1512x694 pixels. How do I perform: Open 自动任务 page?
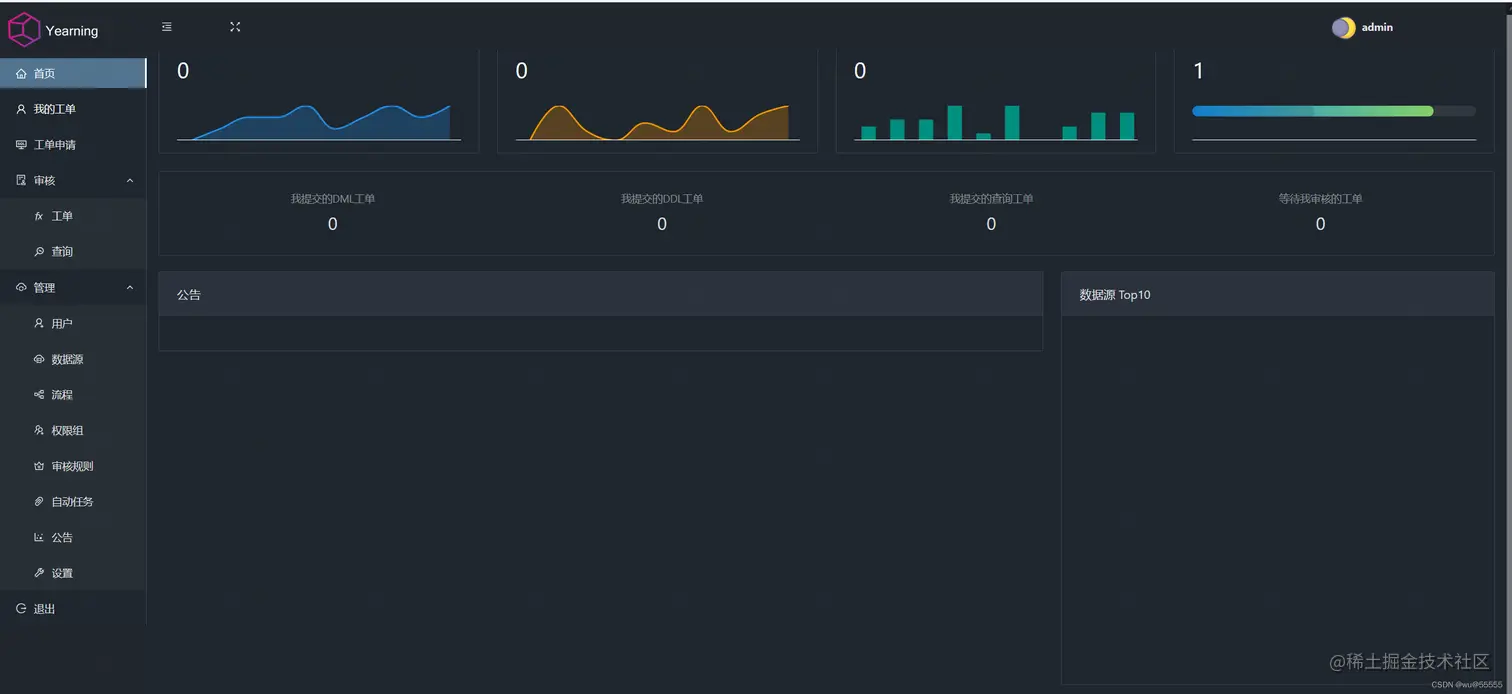point(73,502)
